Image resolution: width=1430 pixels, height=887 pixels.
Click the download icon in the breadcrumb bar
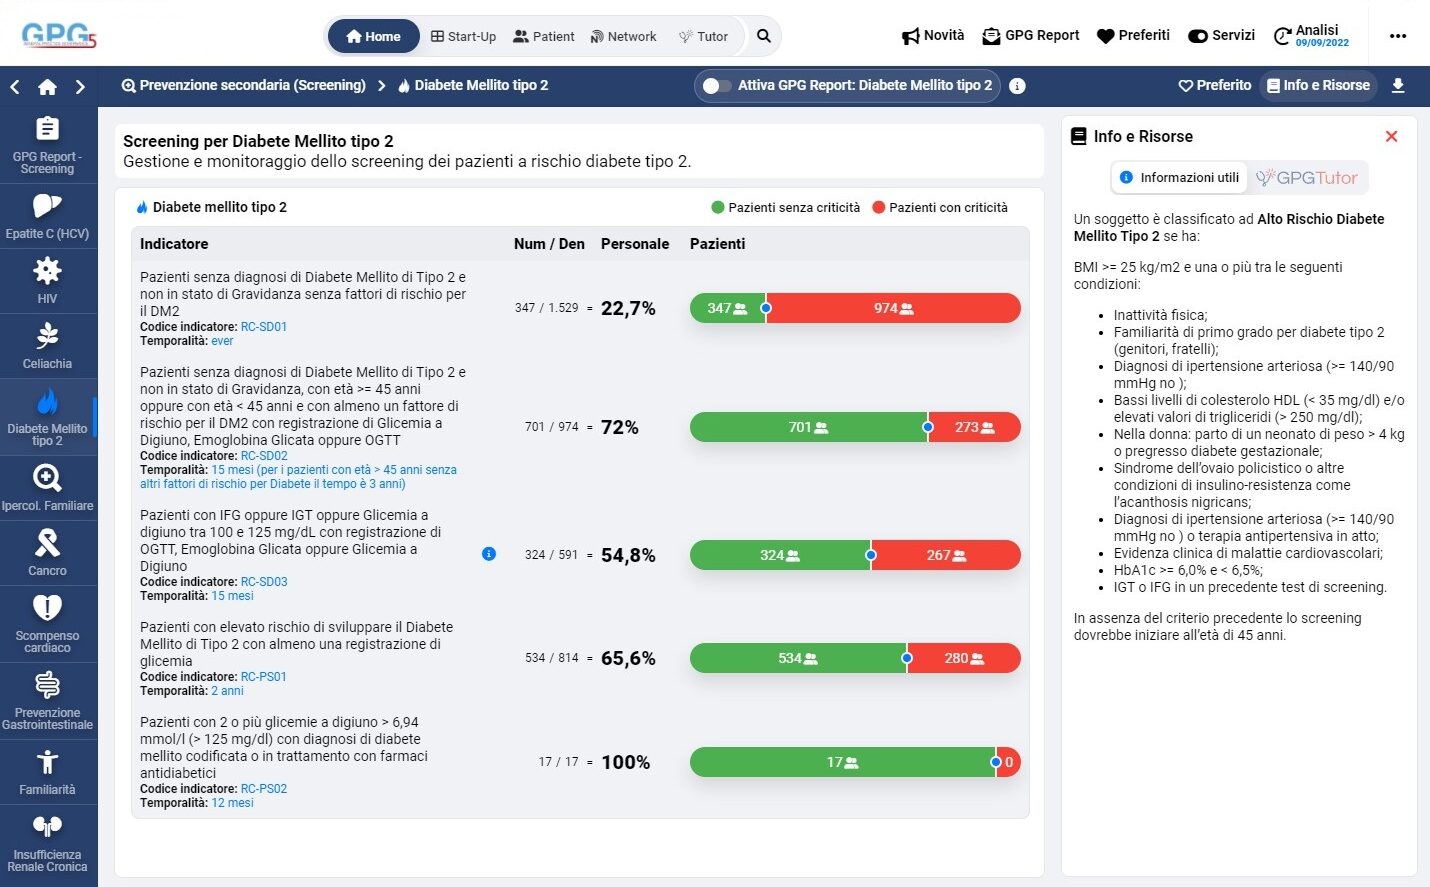(1398, 86)
